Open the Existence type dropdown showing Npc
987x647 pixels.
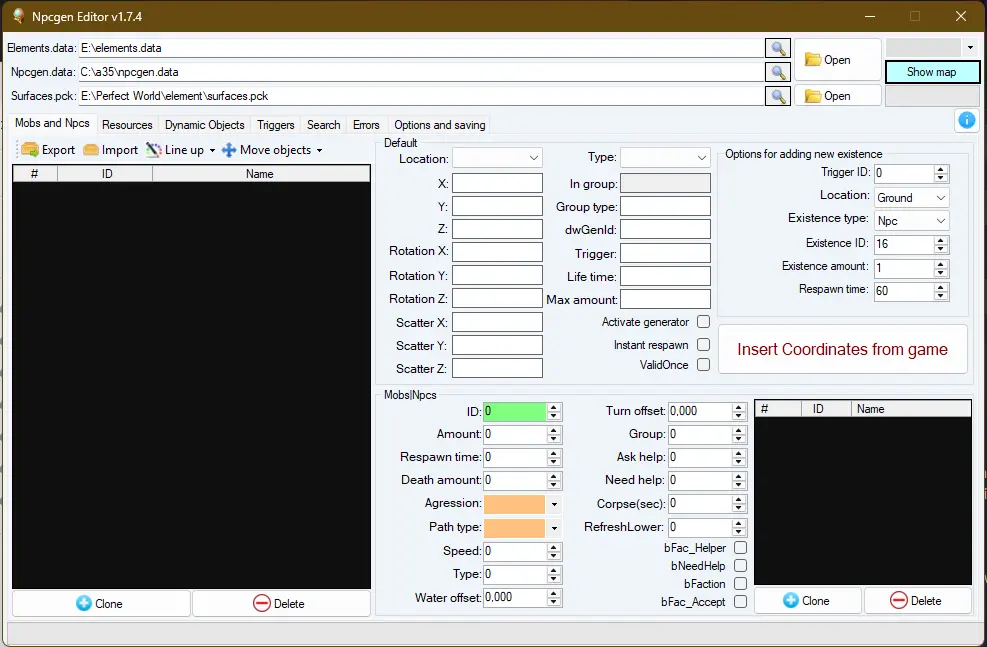coord(911,221)
